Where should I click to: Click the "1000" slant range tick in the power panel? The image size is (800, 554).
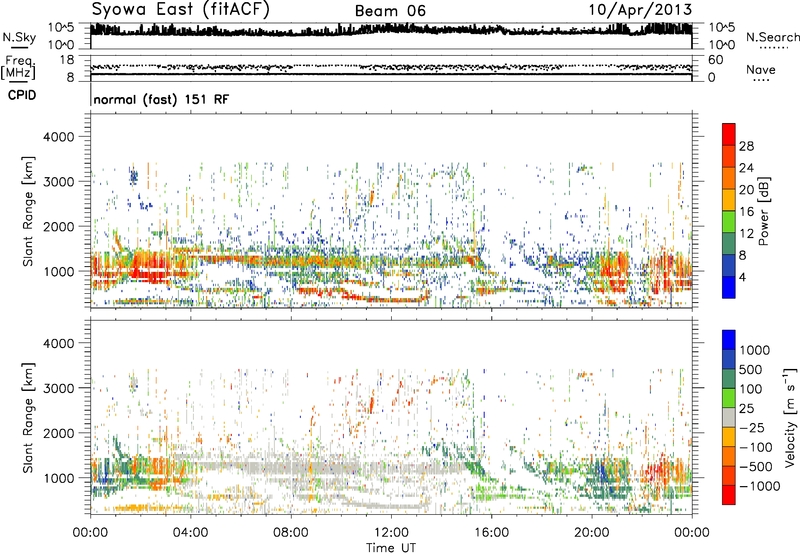click(x=59, y=271)
